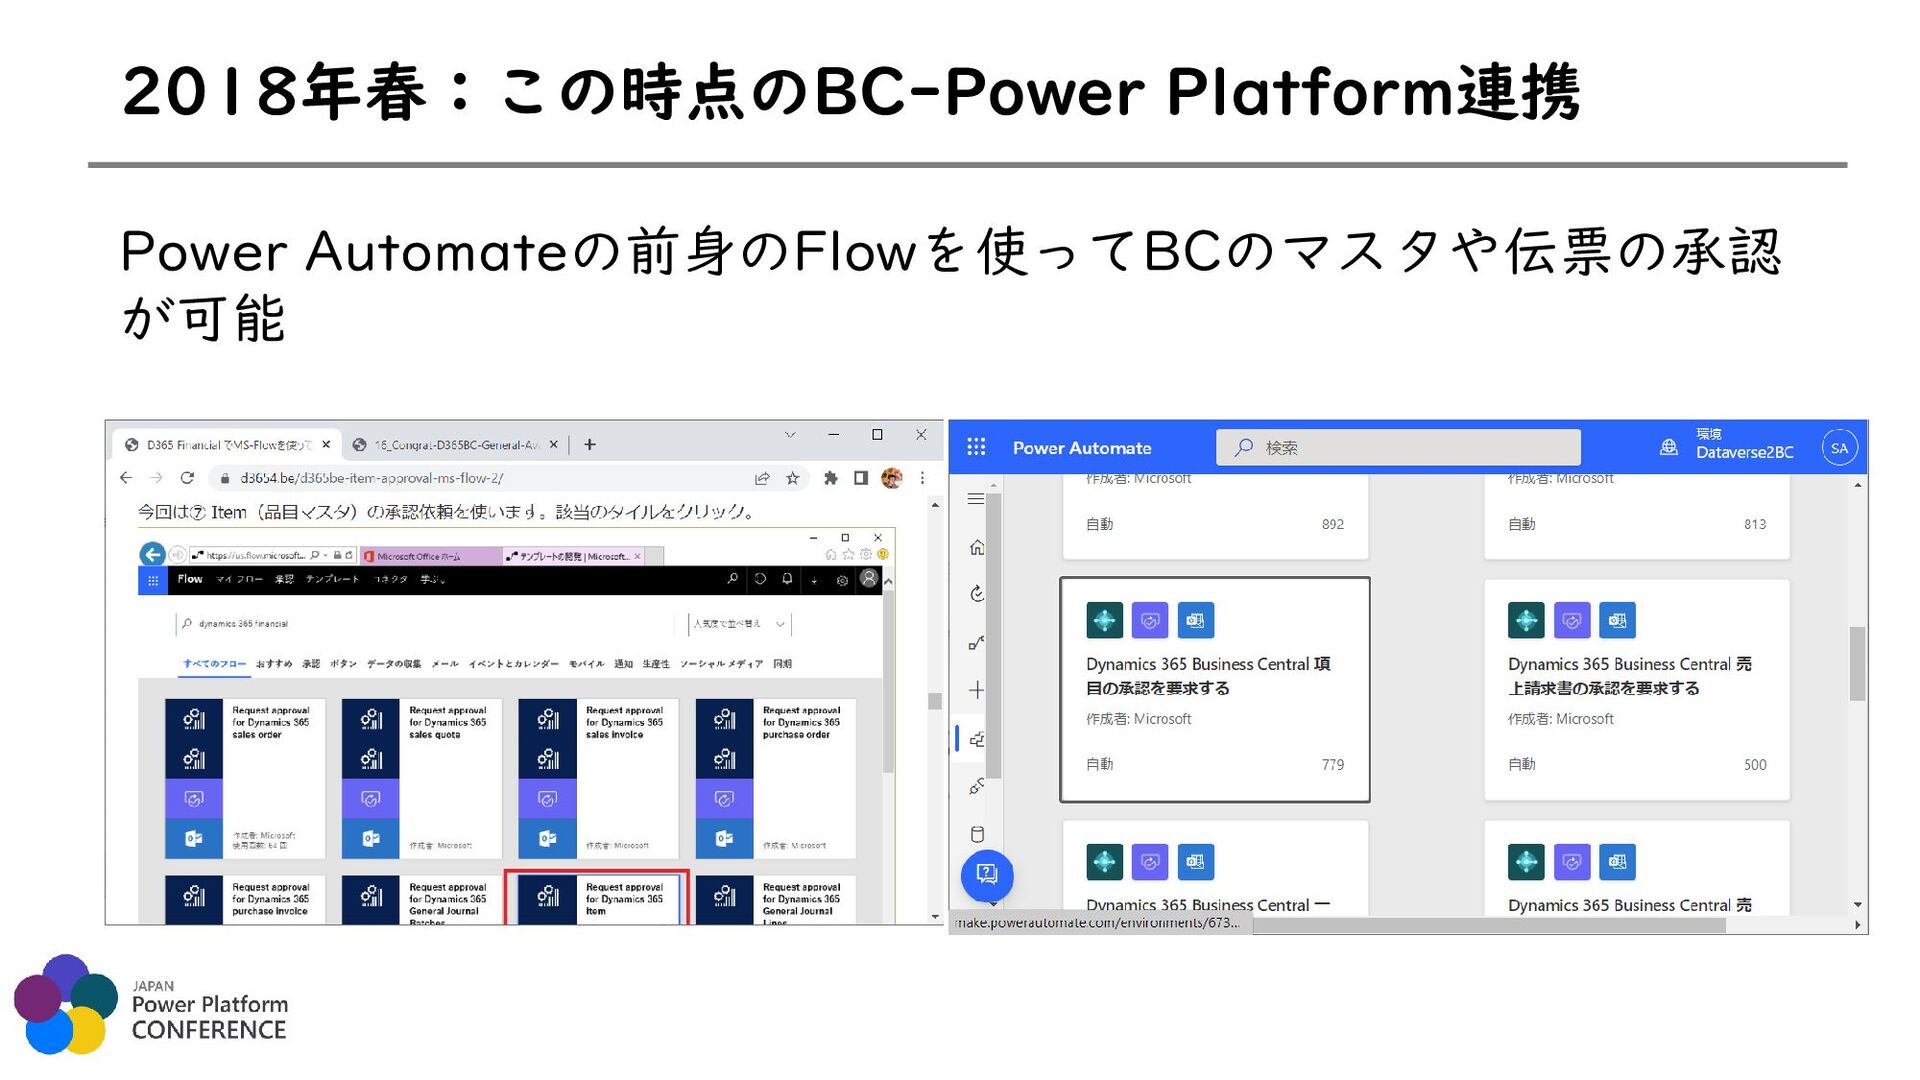Open Request approval for Dynamics 365 purchase invoice tile

pyautogui.click(x=245, y=899)
